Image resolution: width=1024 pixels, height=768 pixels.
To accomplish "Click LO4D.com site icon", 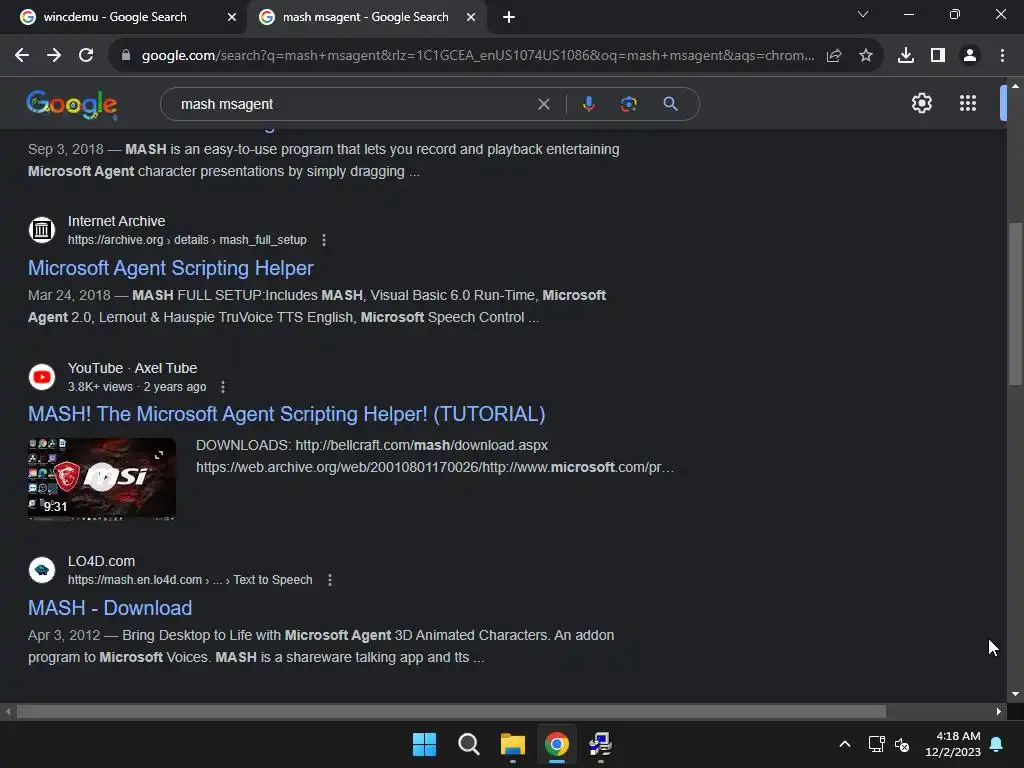I will click(x=42, y=569).
